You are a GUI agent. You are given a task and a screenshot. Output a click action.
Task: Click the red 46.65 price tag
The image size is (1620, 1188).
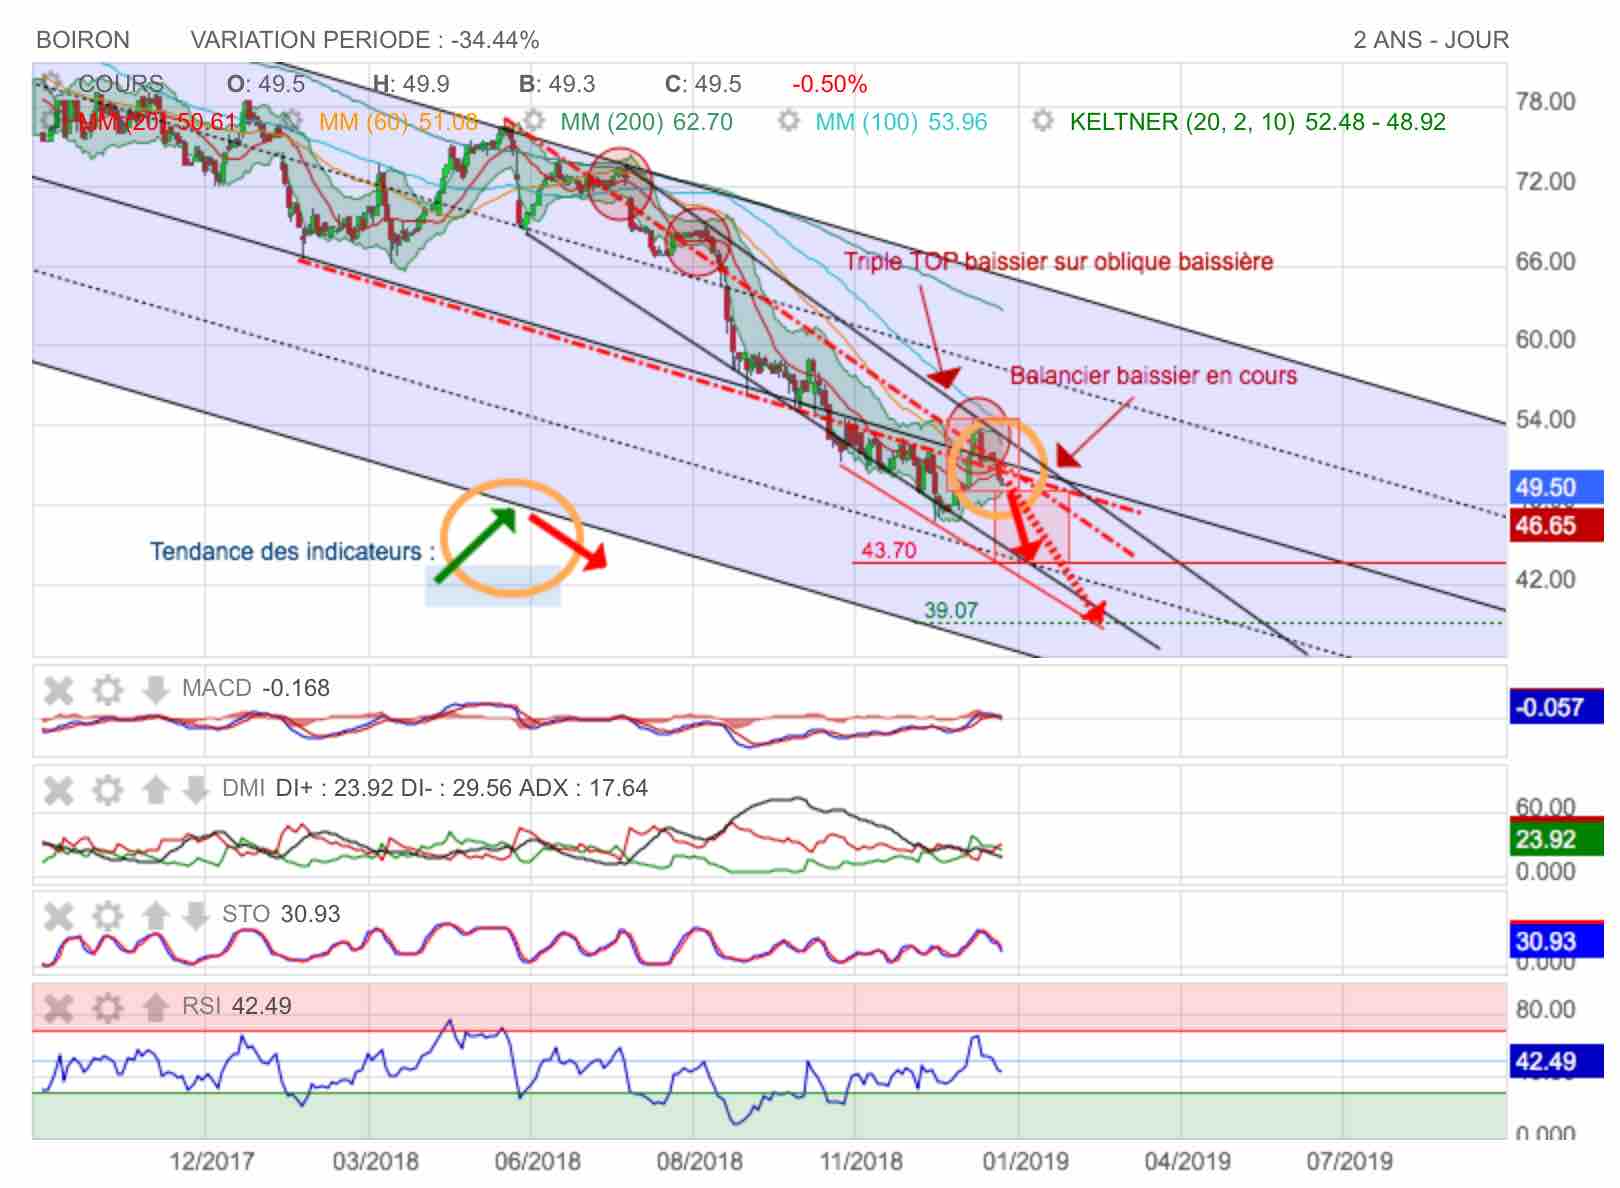tap(1555, 525)
